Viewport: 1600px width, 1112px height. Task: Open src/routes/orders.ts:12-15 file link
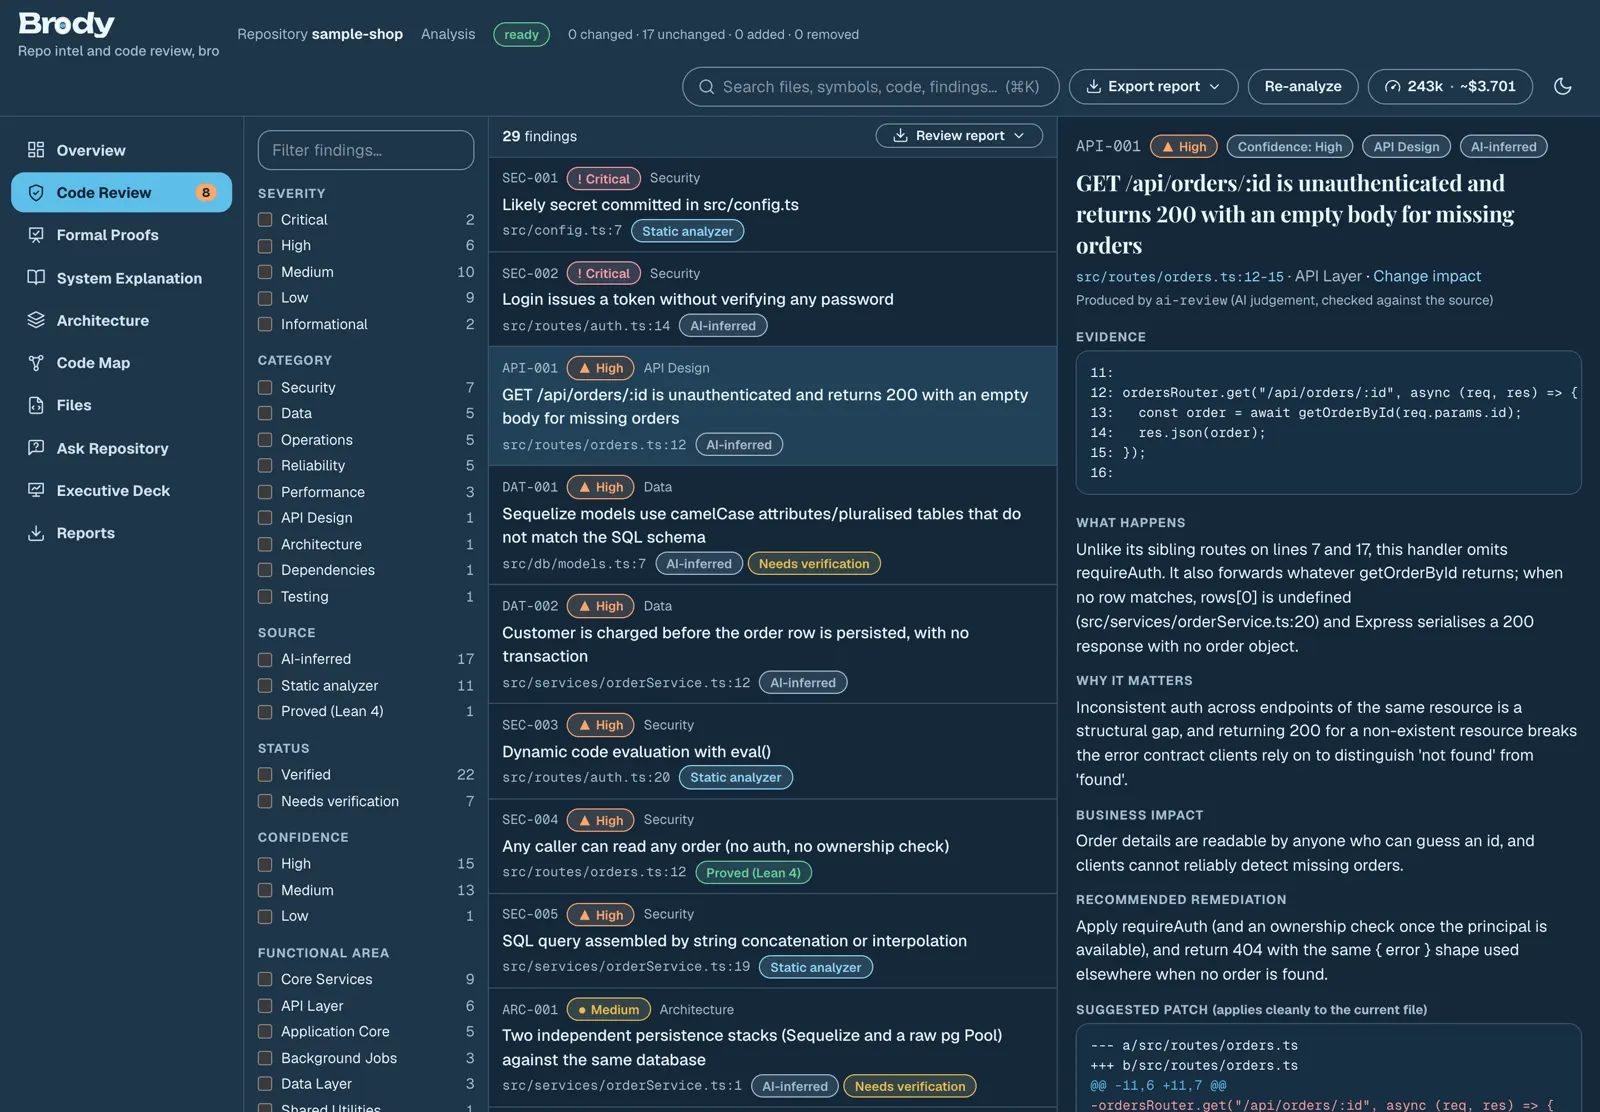pyautogui.click(x=1180, y=277)
